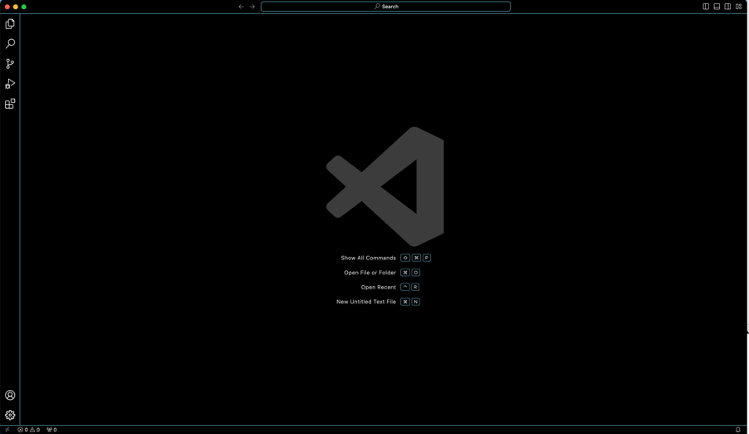
Task: Open the Customize Layout icon
Action: [x=738, y=7]
